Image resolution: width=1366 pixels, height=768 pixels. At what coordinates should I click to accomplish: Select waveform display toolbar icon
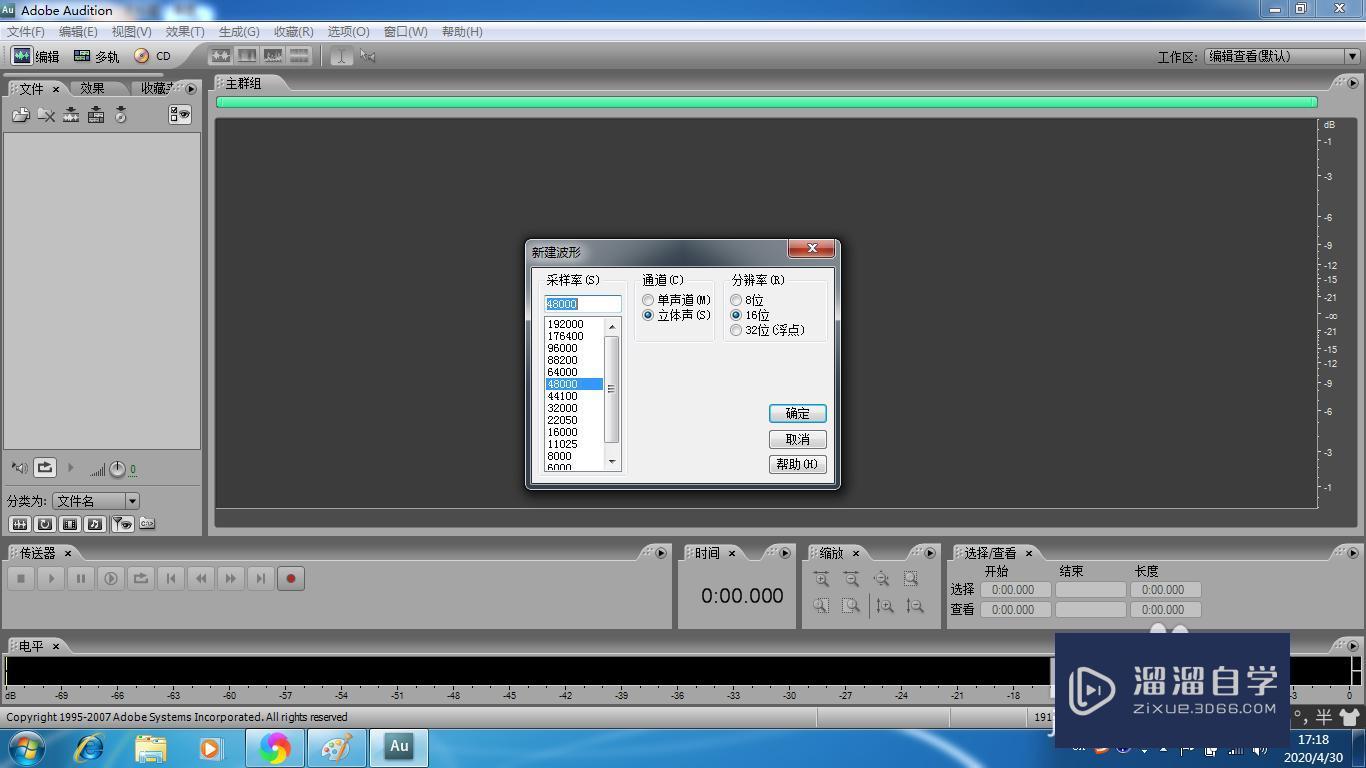(220, 56)
